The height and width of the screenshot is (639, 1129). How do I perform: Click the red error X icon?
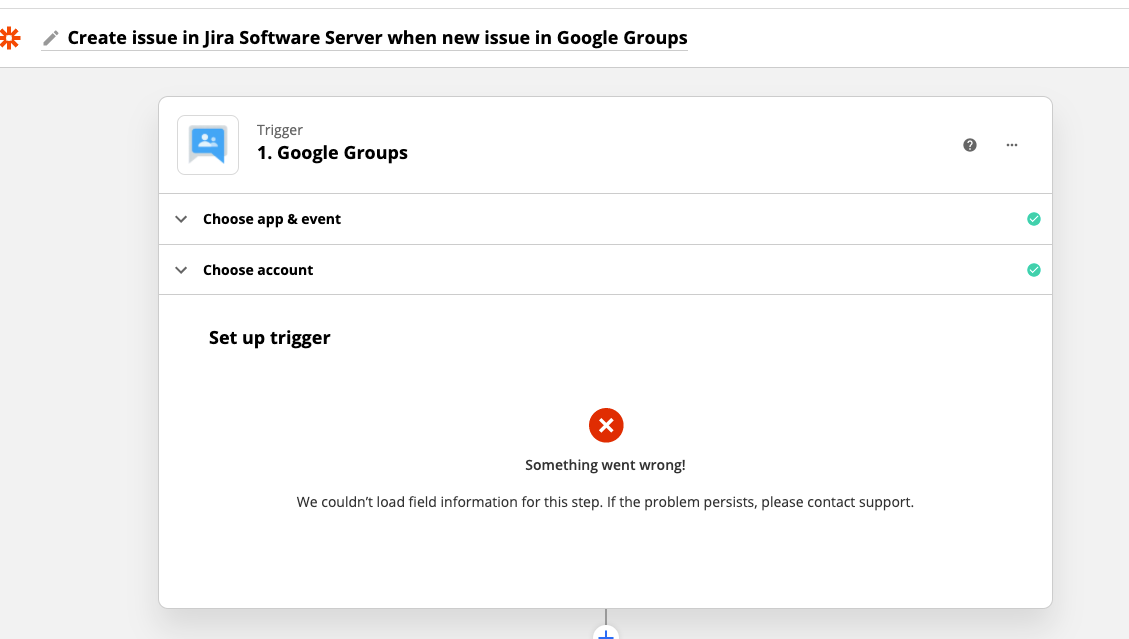coord(606,425)
